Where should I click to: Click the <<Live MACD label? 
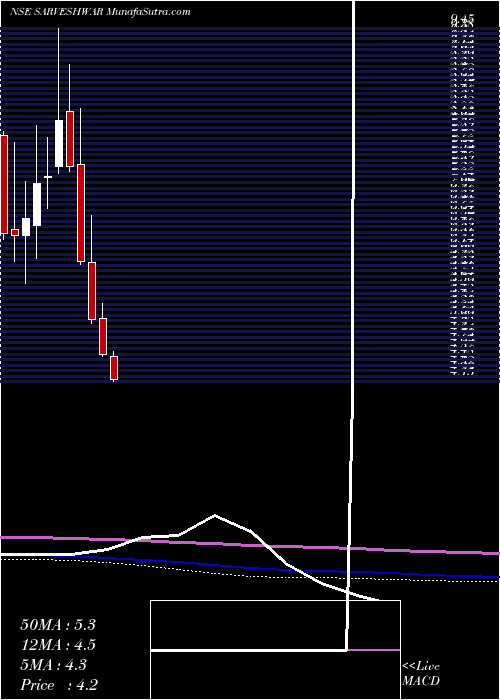(421, 674)
